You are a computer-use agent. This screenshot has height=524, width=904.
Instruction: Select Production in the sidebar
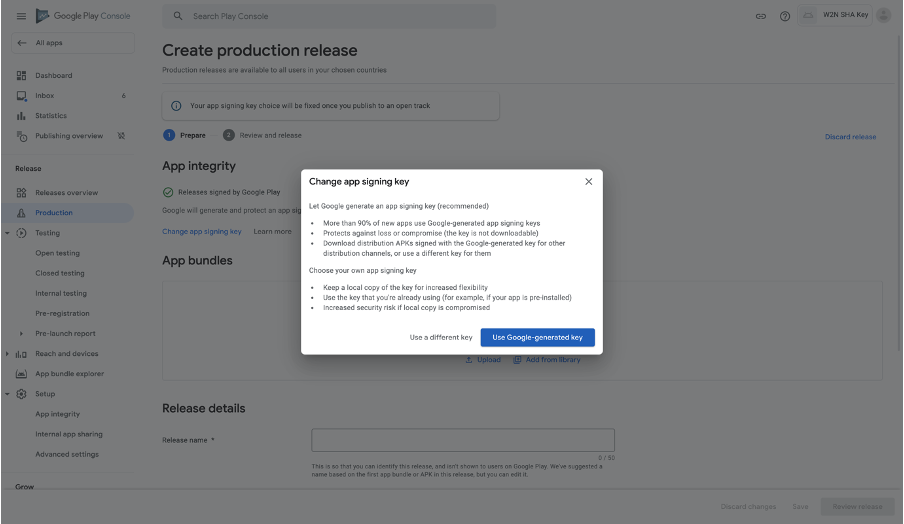point(54,213)
